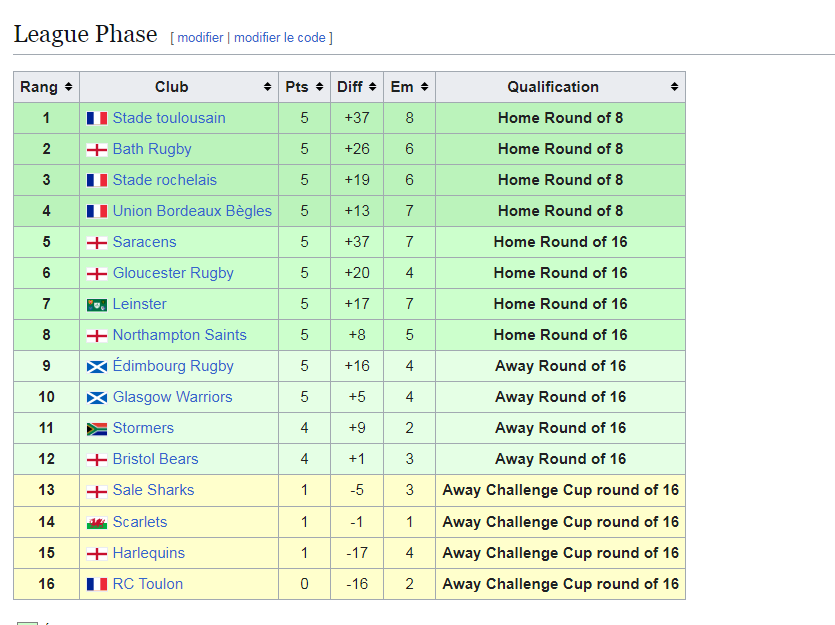Select Bristol Bears' +1 Diff cell
Image resolution: width=835 pixels, height=625 pixels.
point(357,459)
